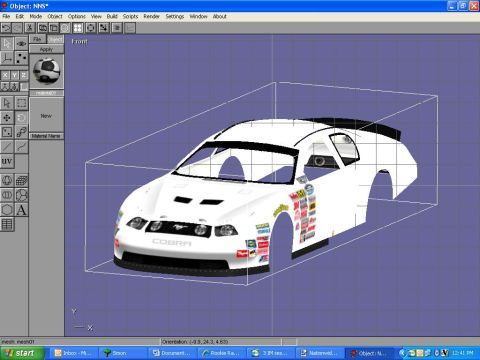Click the circled-square icon in top toolbar
This screenshot has width=480, height=360.
tap(90, 28)
